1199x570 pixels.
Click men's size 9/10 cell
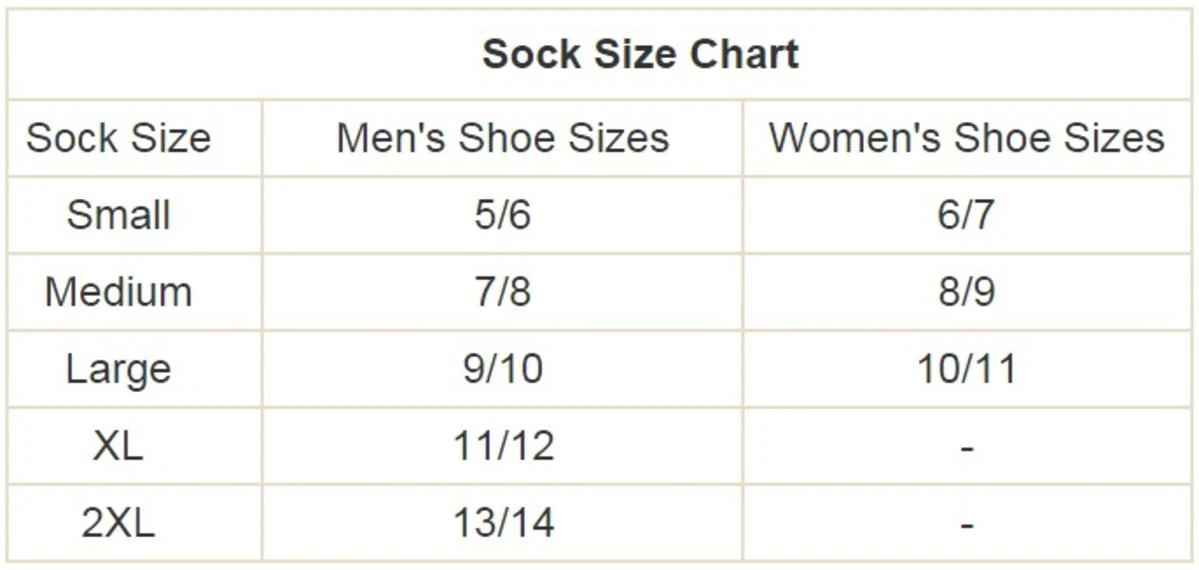[502, 369]
